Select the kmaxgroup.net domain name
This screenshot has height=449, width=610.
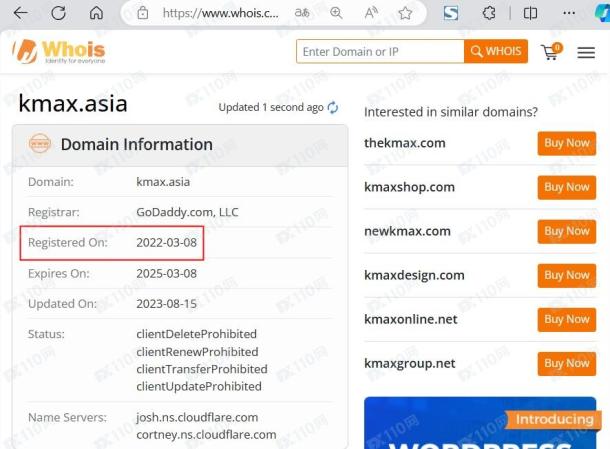point(410,363)
